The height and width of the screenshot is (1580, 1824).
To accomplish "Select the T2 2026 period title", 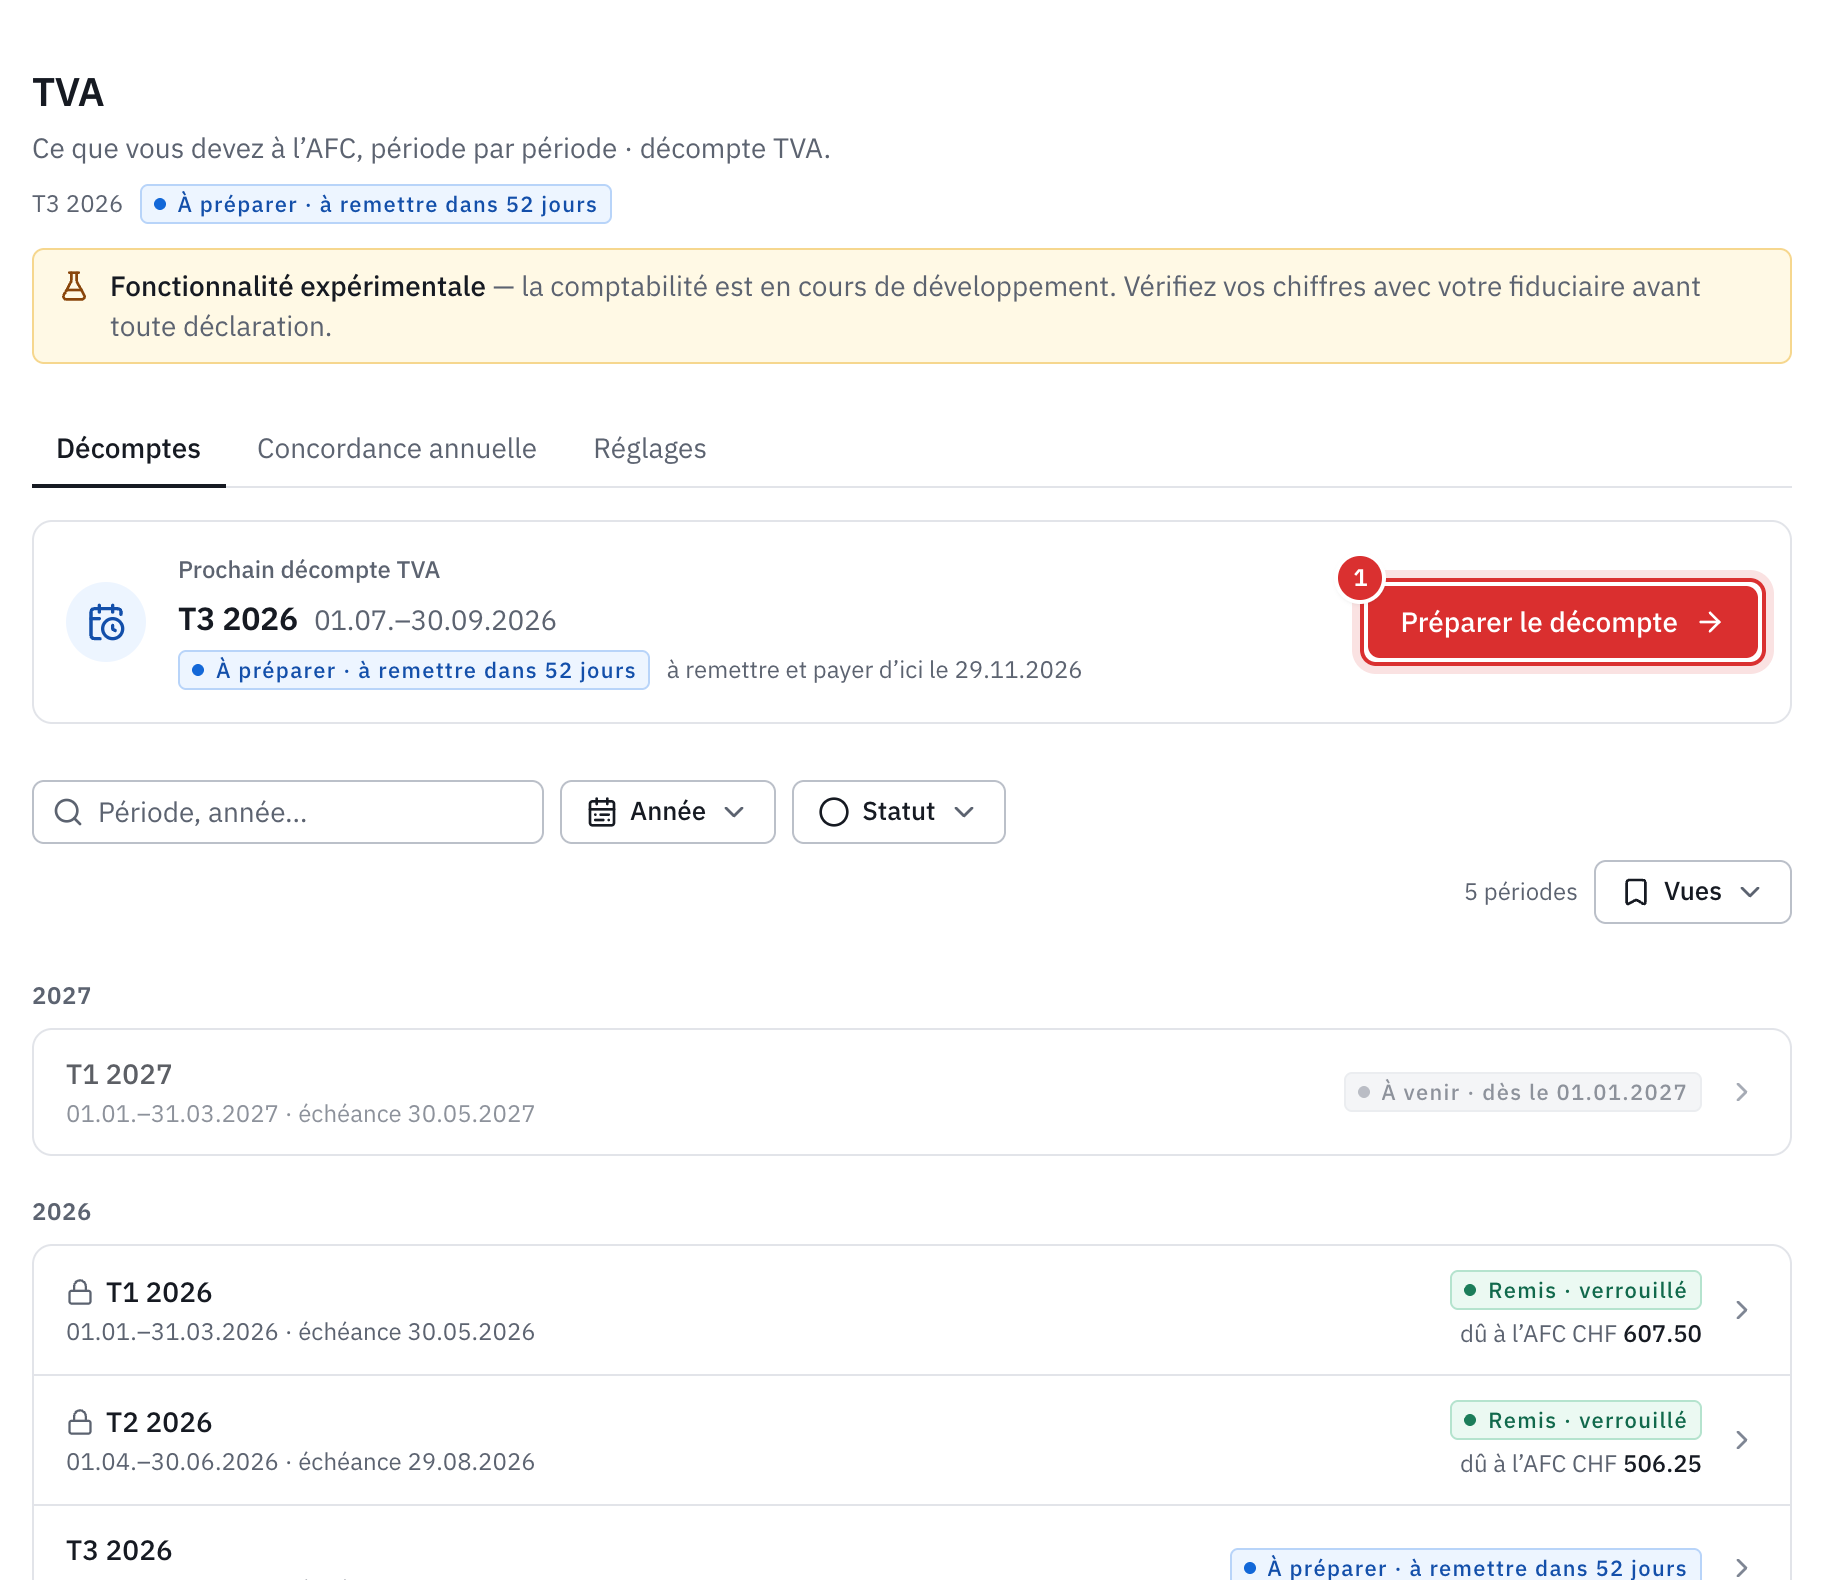I will [159, 1422].
